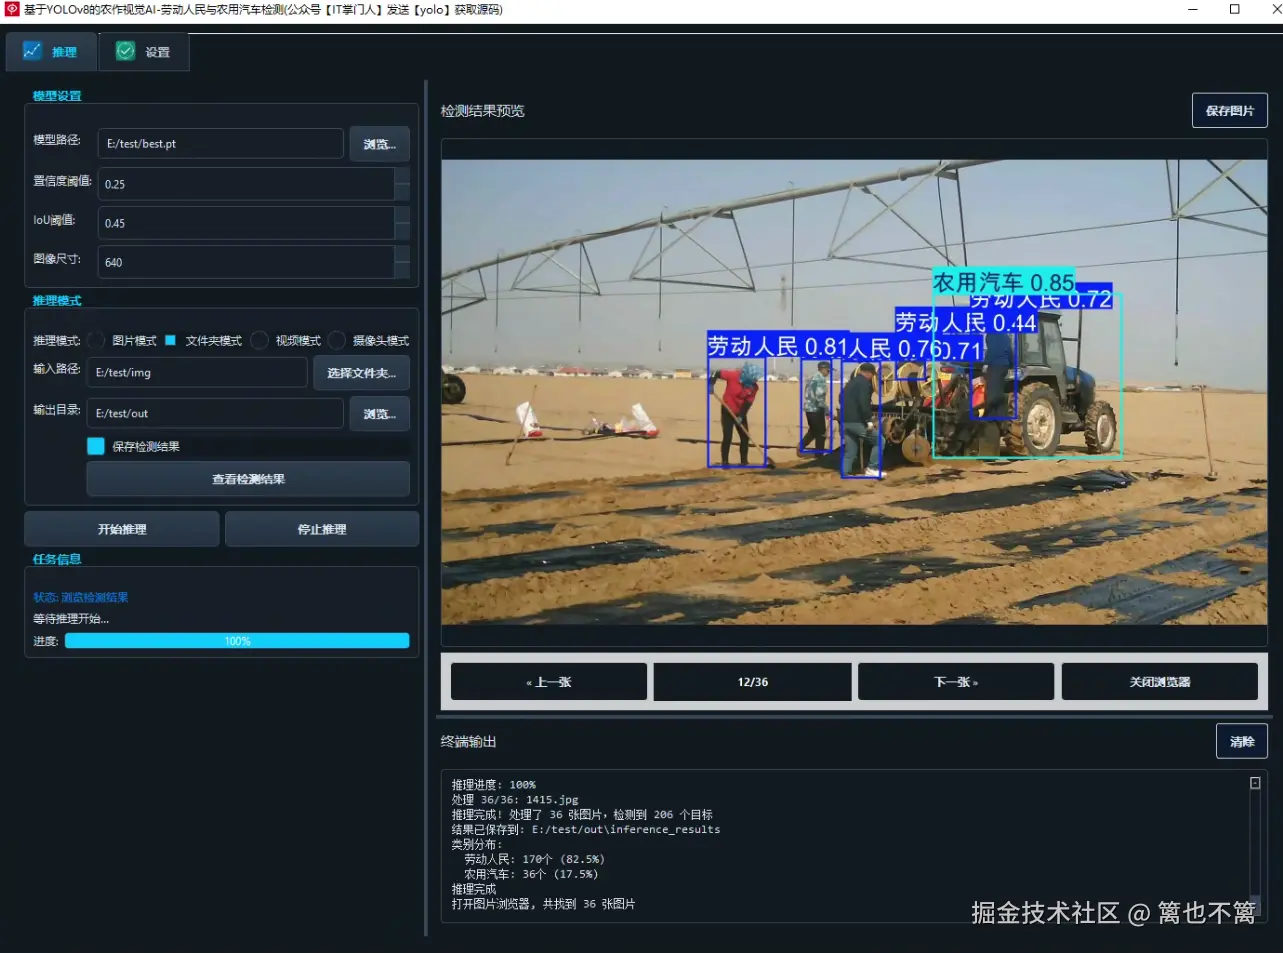Click the 置信度阈值 field showing 0.25
This screenshot has height=953, width=1283.
(246, 184)
